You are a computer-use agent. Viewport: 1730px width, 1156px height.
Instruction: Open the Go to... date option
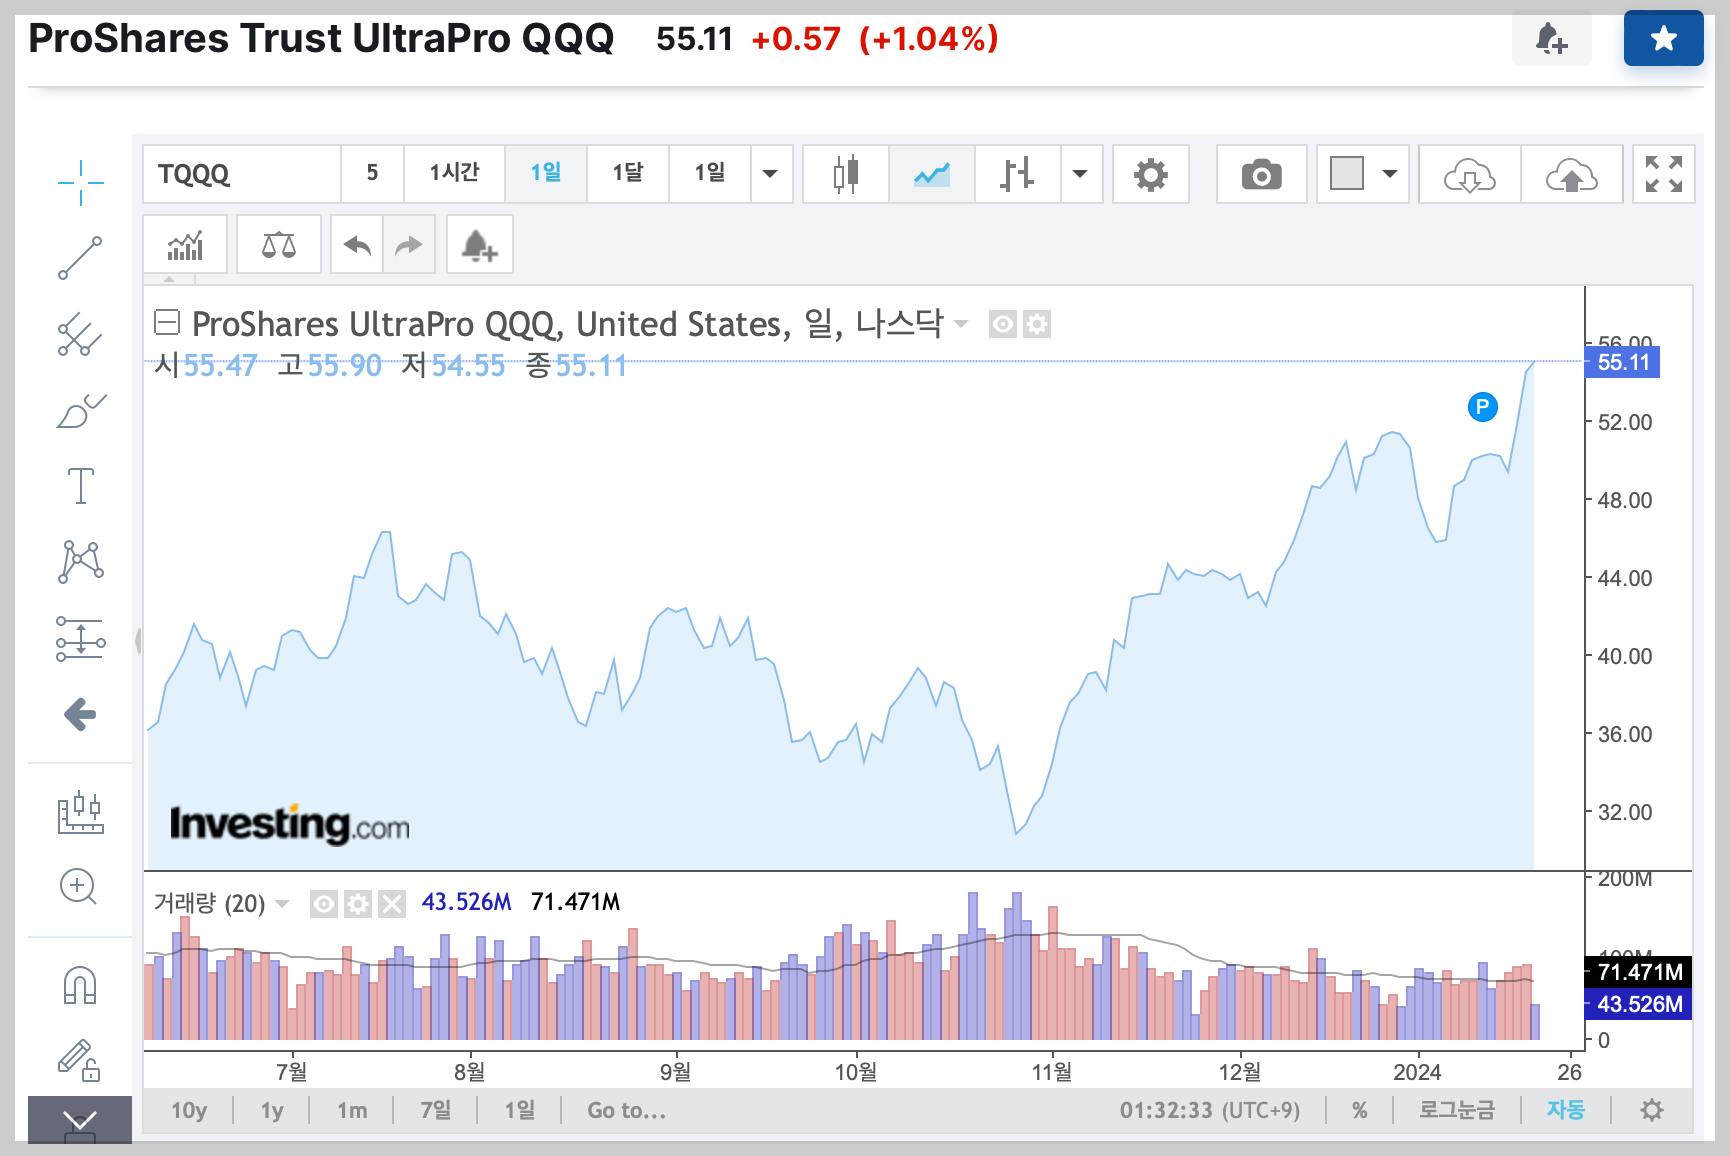[627, 1110]
